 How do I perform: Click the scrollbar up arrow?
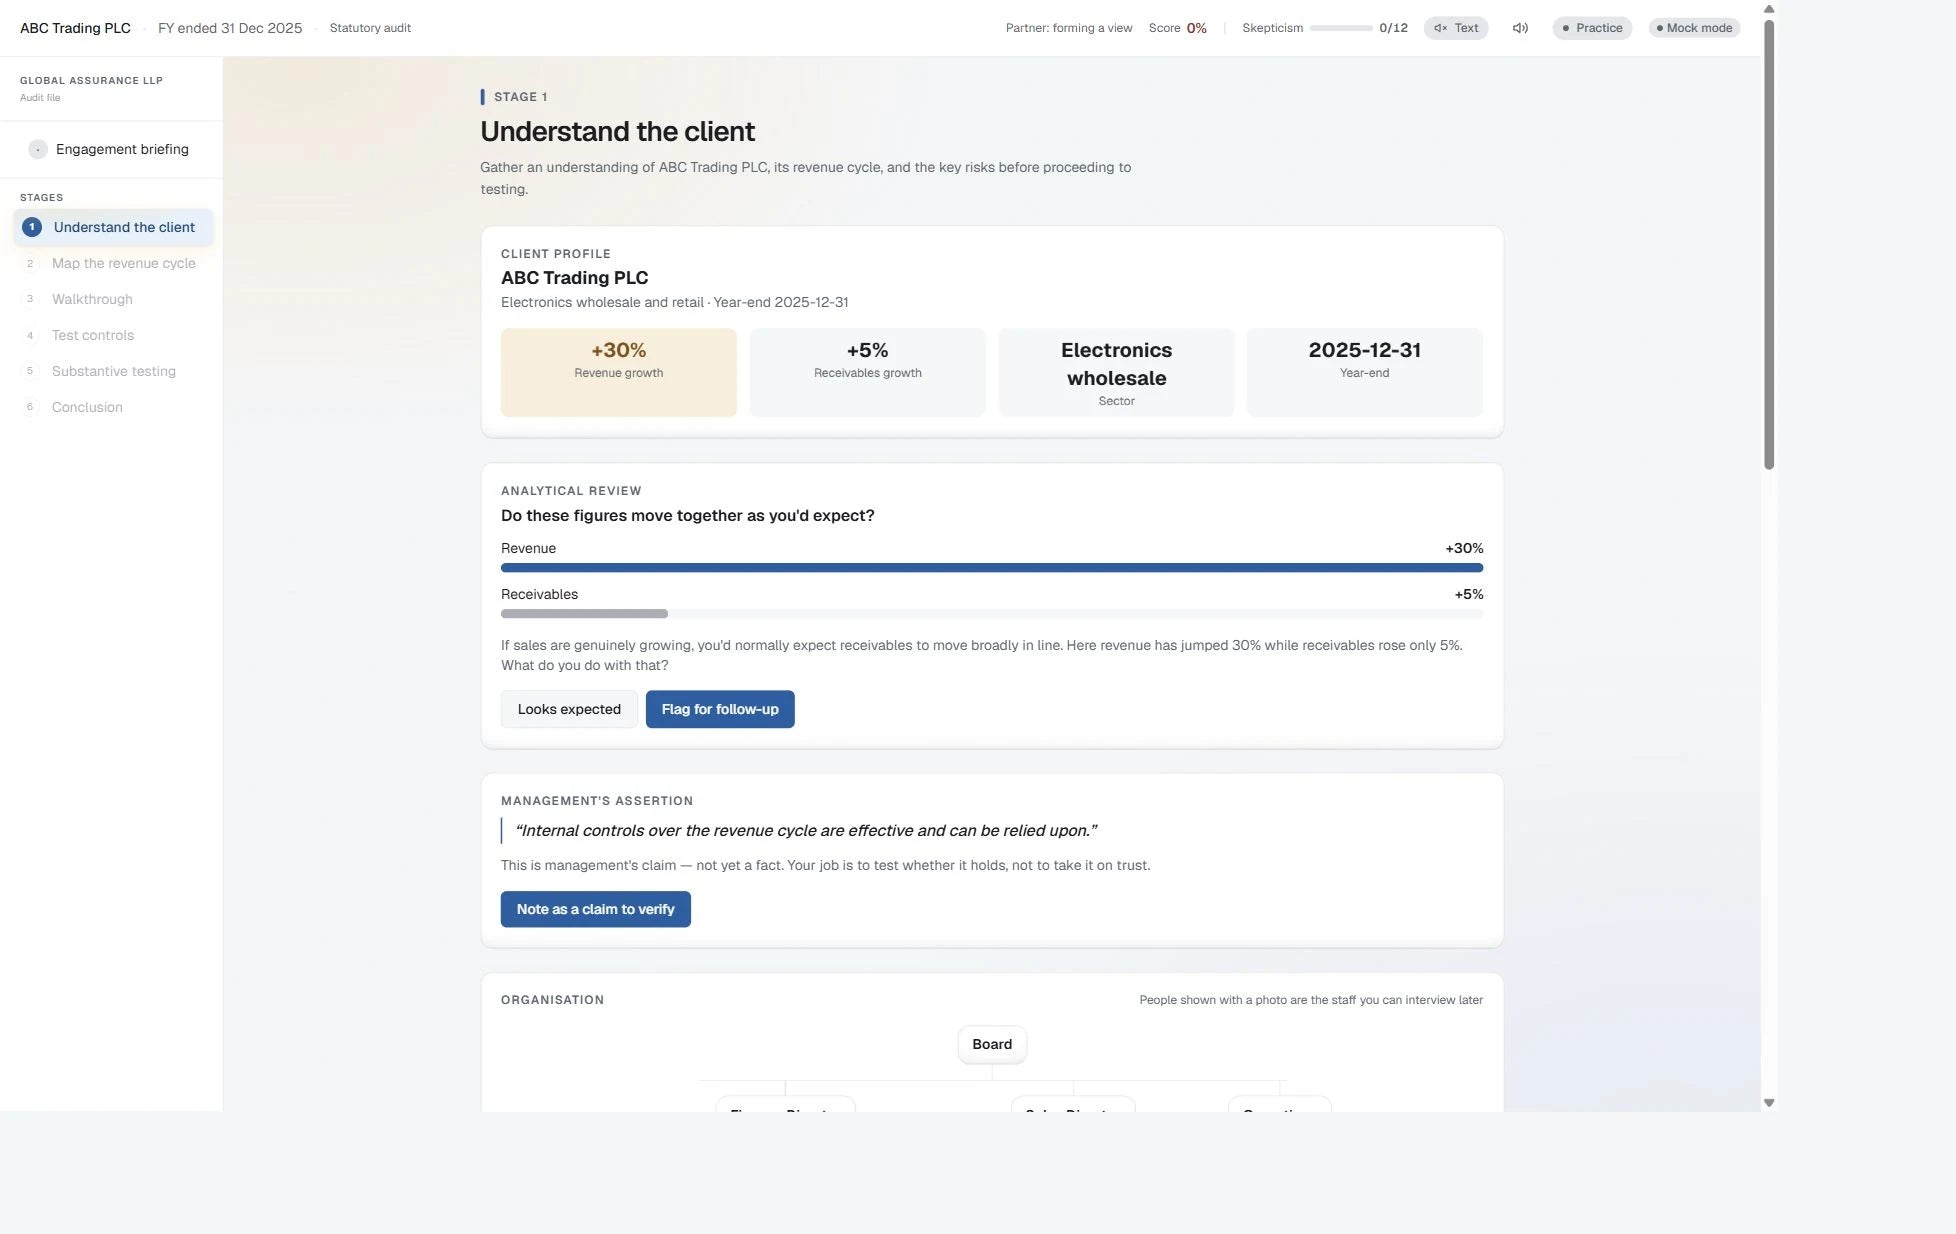1769,9
